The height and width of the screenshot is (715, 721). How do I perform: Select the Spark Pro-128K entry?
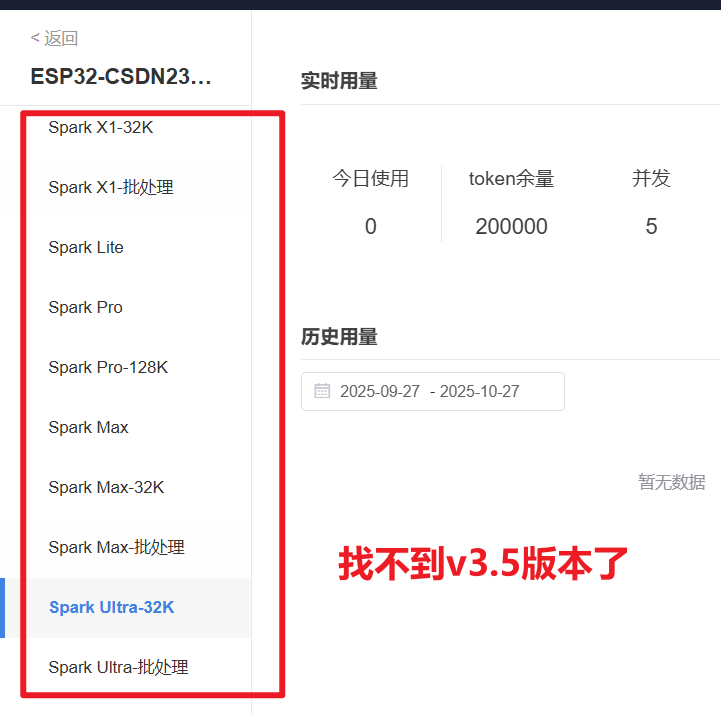click(x=108, y=367)
